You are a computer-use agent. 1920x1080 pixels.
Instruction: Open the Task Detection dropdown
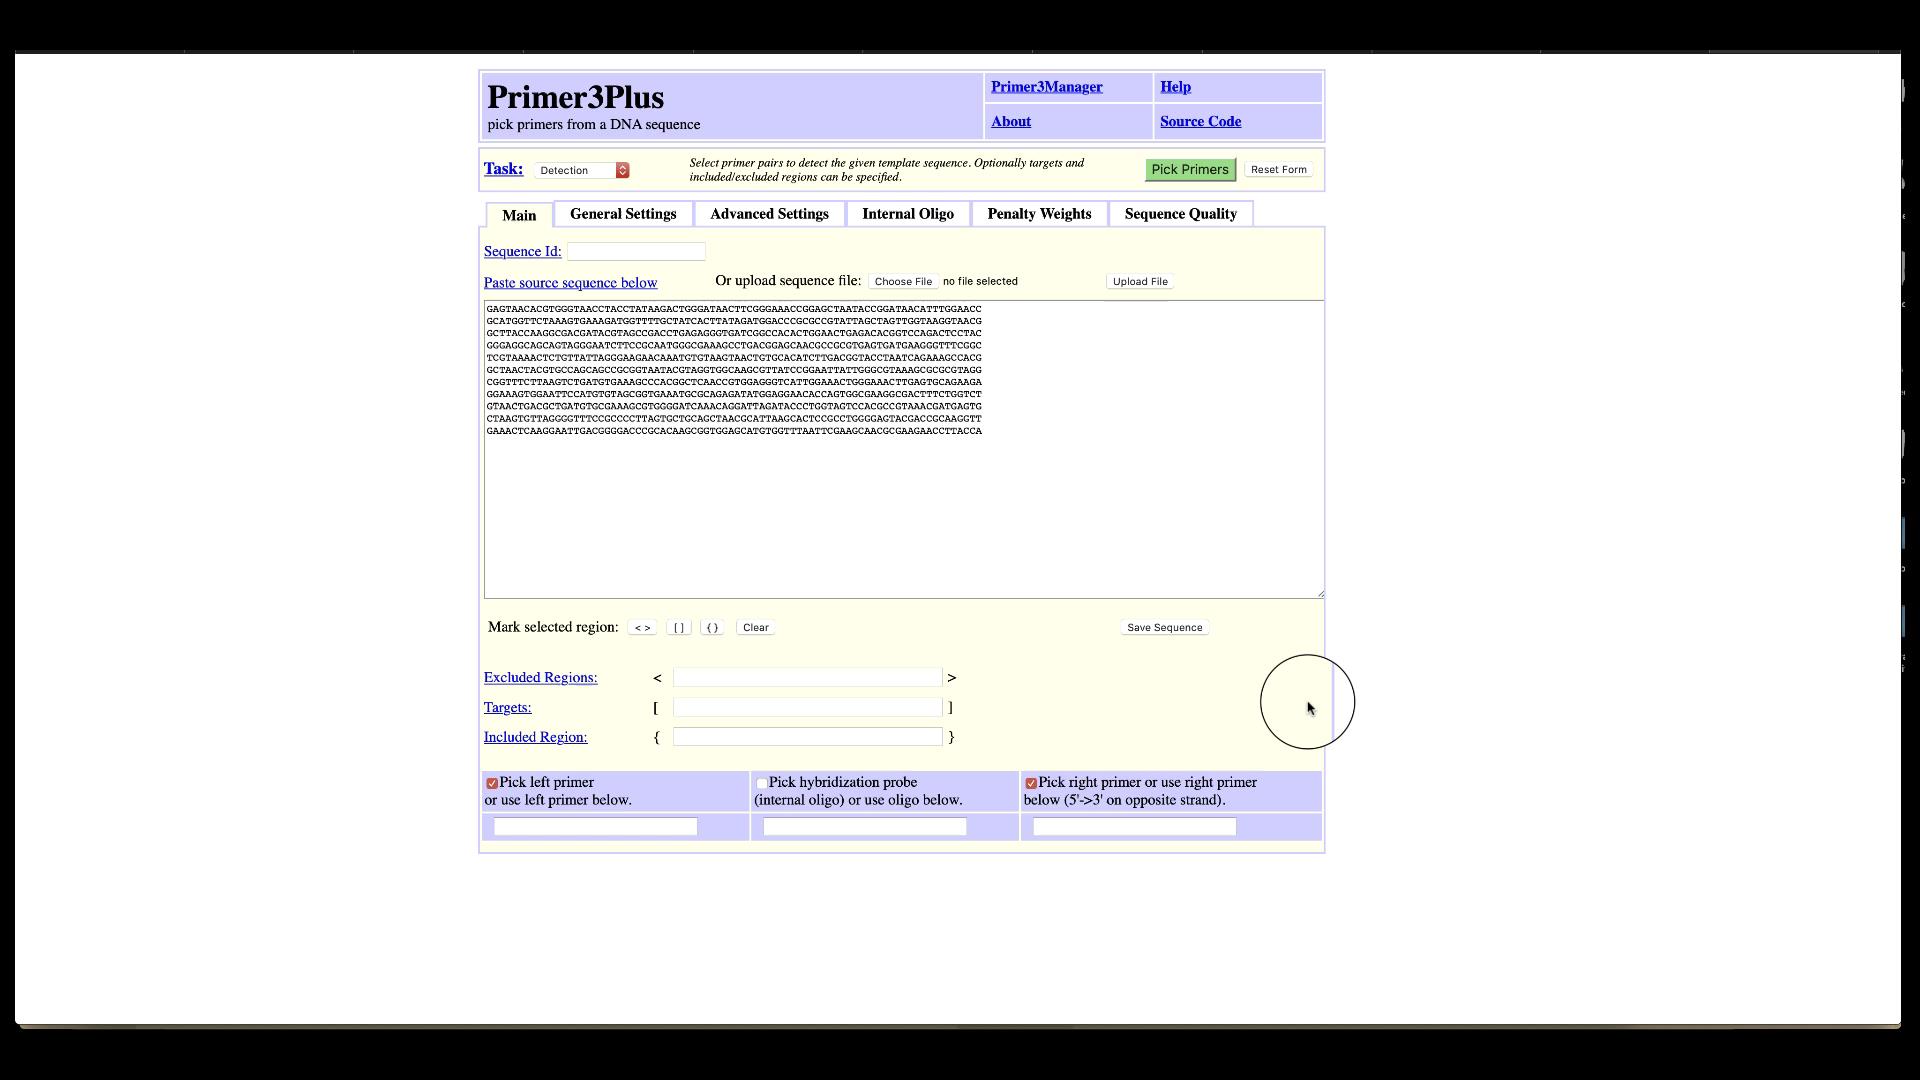[x=582, y=171]
